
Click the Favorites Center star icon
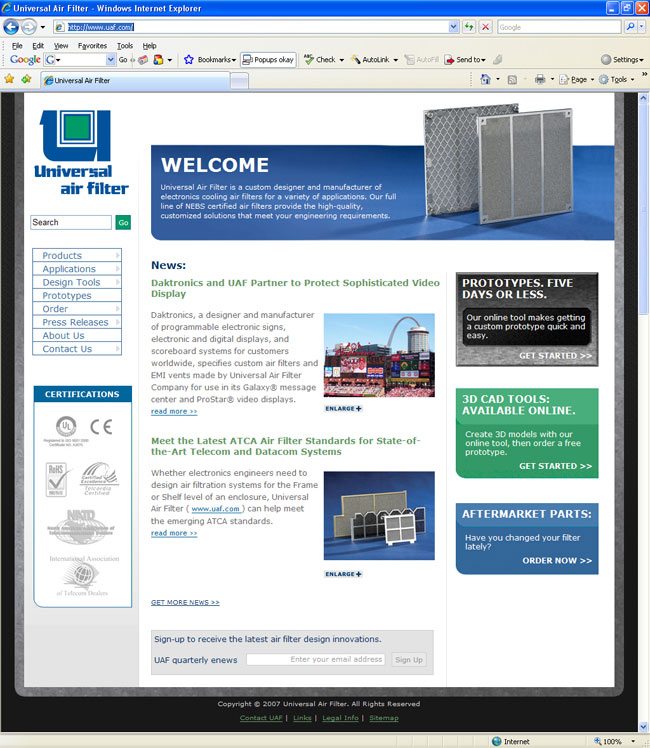9,79
